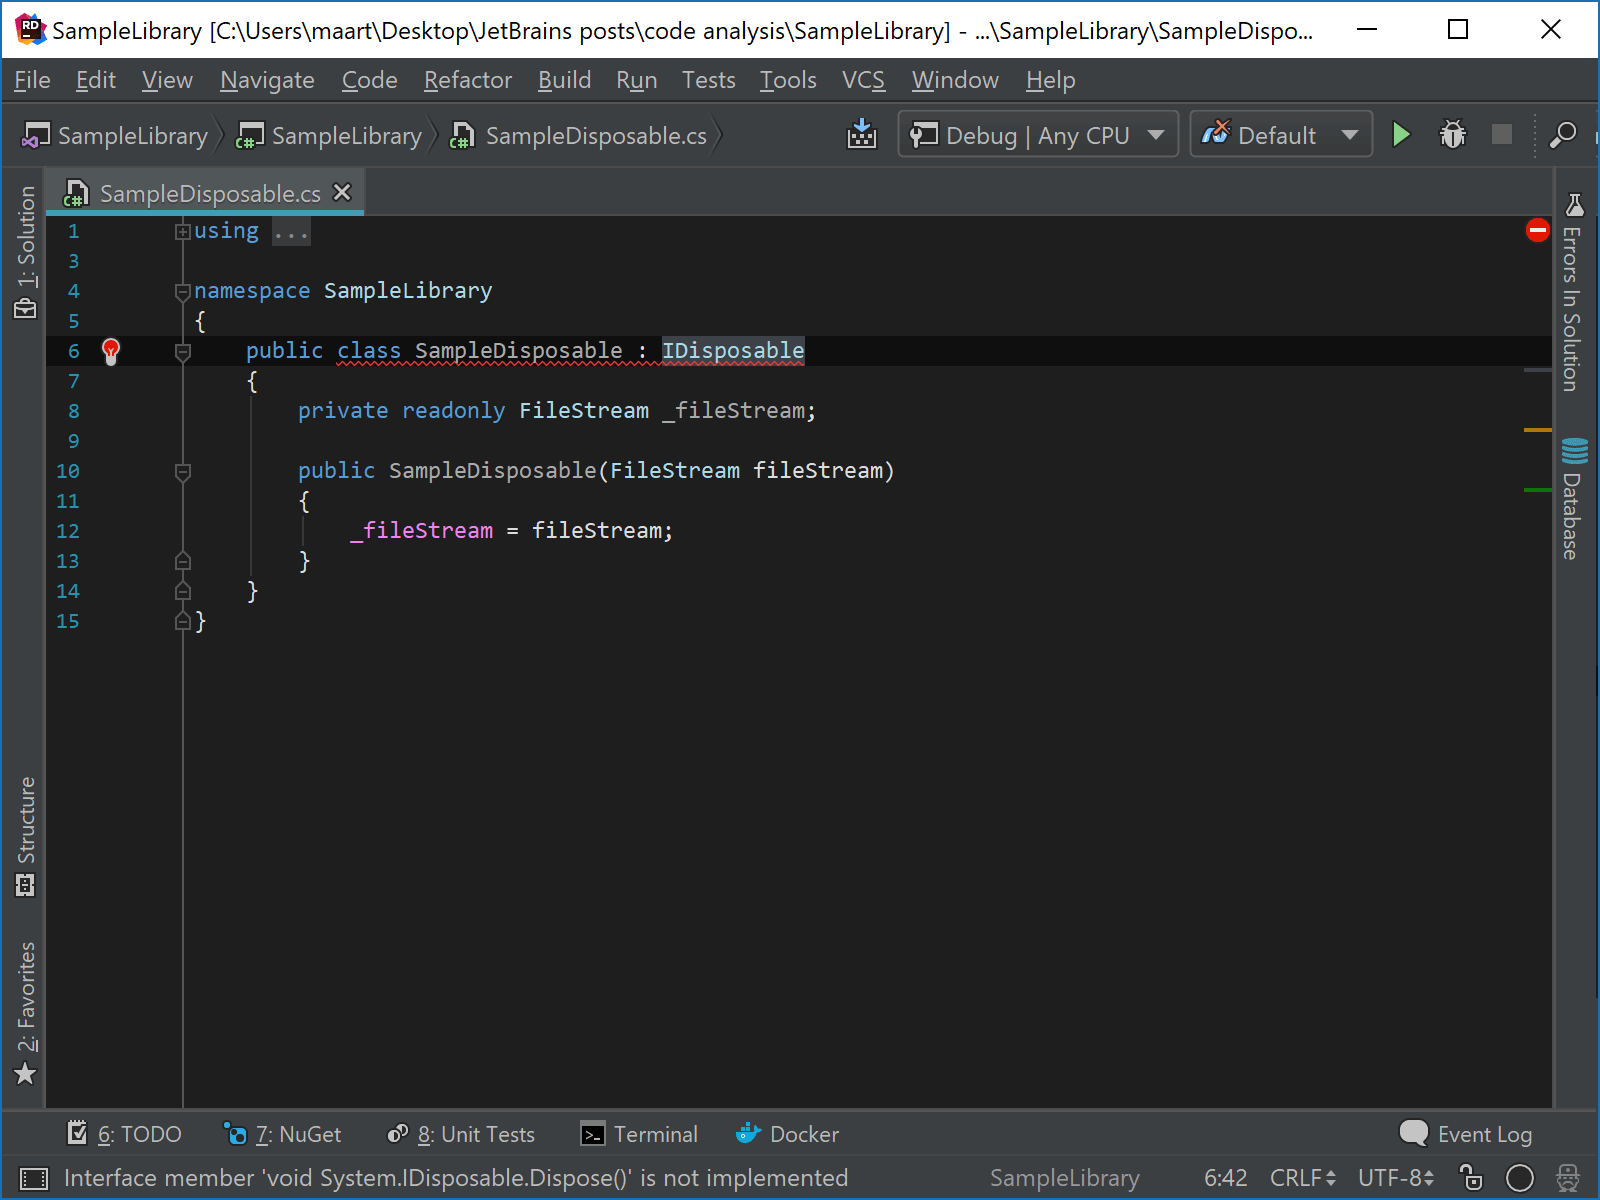Click line number 10 in the gutter
This screenshot has height=1200, width=1600.
pyautogui.click(x=68, y=471)
